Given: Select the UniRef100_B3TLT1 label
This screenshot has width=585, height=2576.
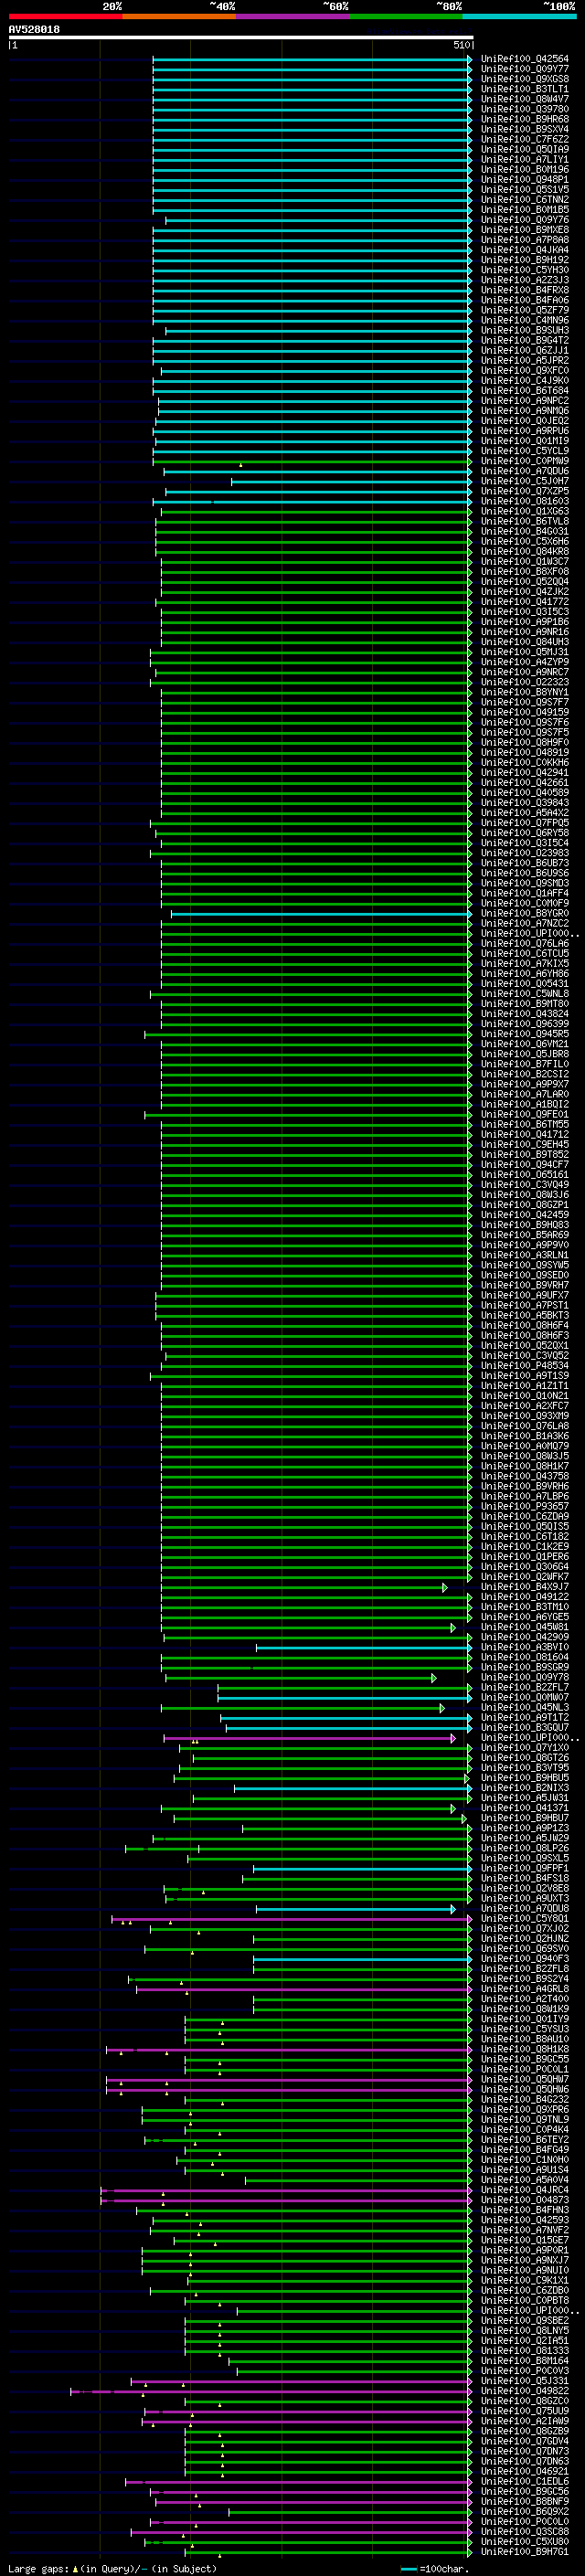Looking at the screenshot, I should click(x=524, y=89).
